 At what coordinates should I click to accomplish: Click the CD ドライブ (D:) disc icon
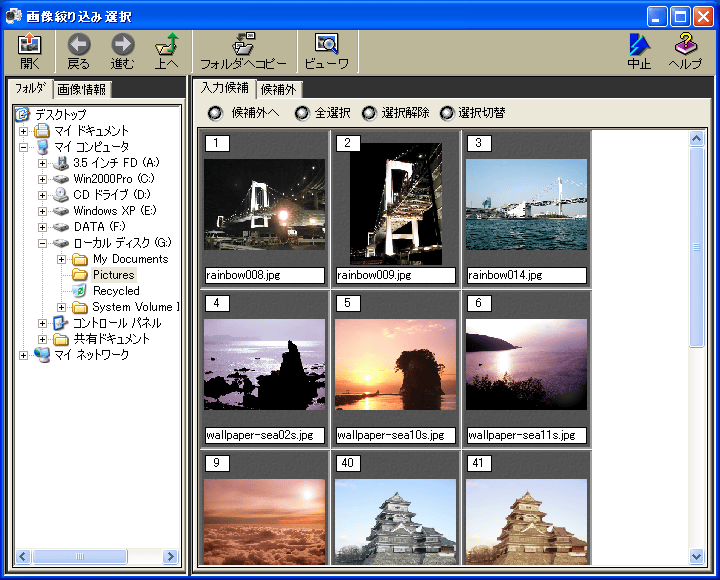pyautogui.click(x=61, y=195)
